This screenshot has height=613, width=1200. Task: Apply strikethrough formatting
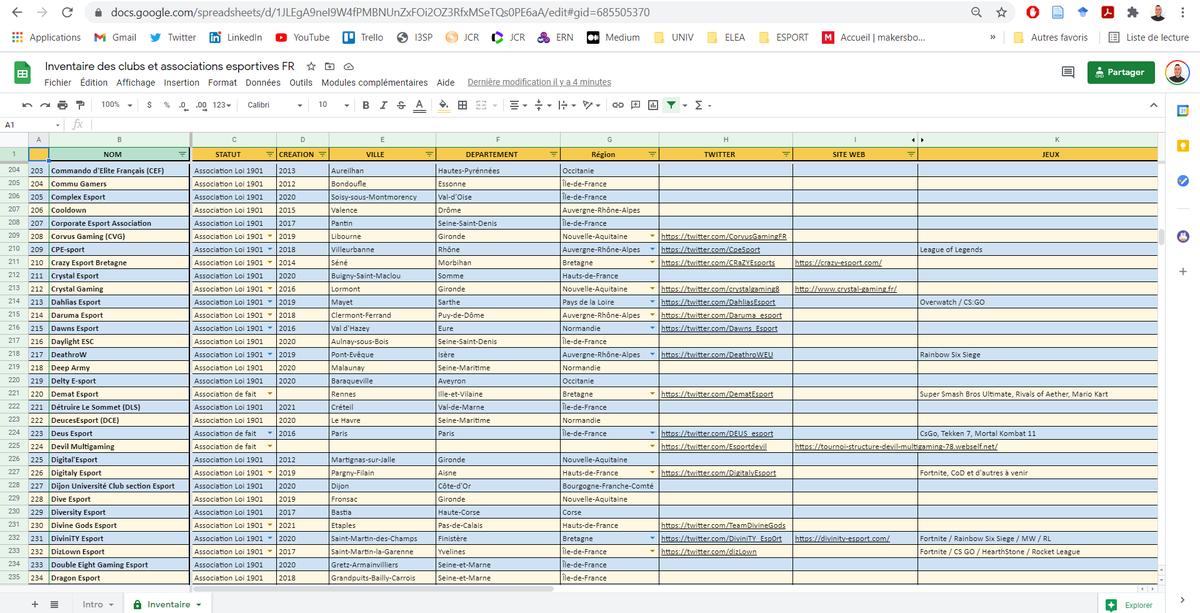(400, 105)
